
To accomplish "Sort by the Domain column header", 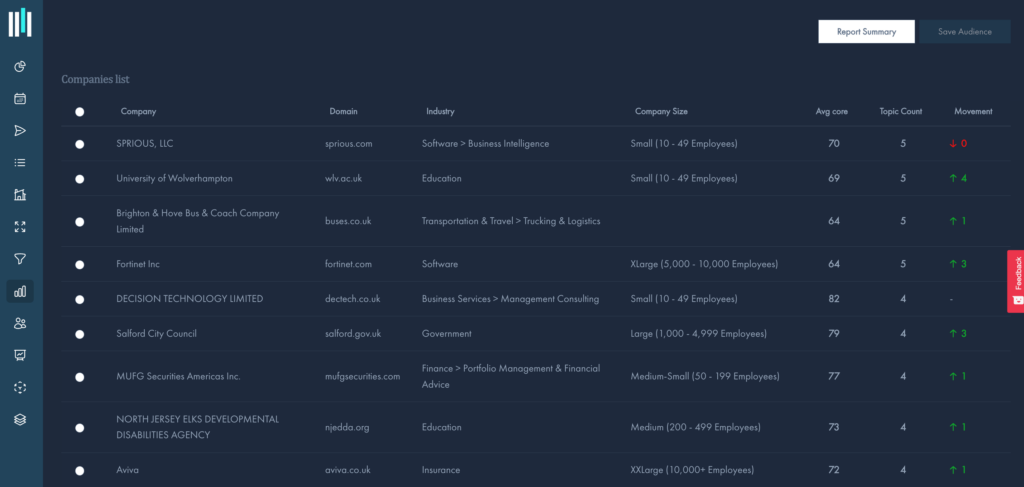I will (x=344, y=112).
